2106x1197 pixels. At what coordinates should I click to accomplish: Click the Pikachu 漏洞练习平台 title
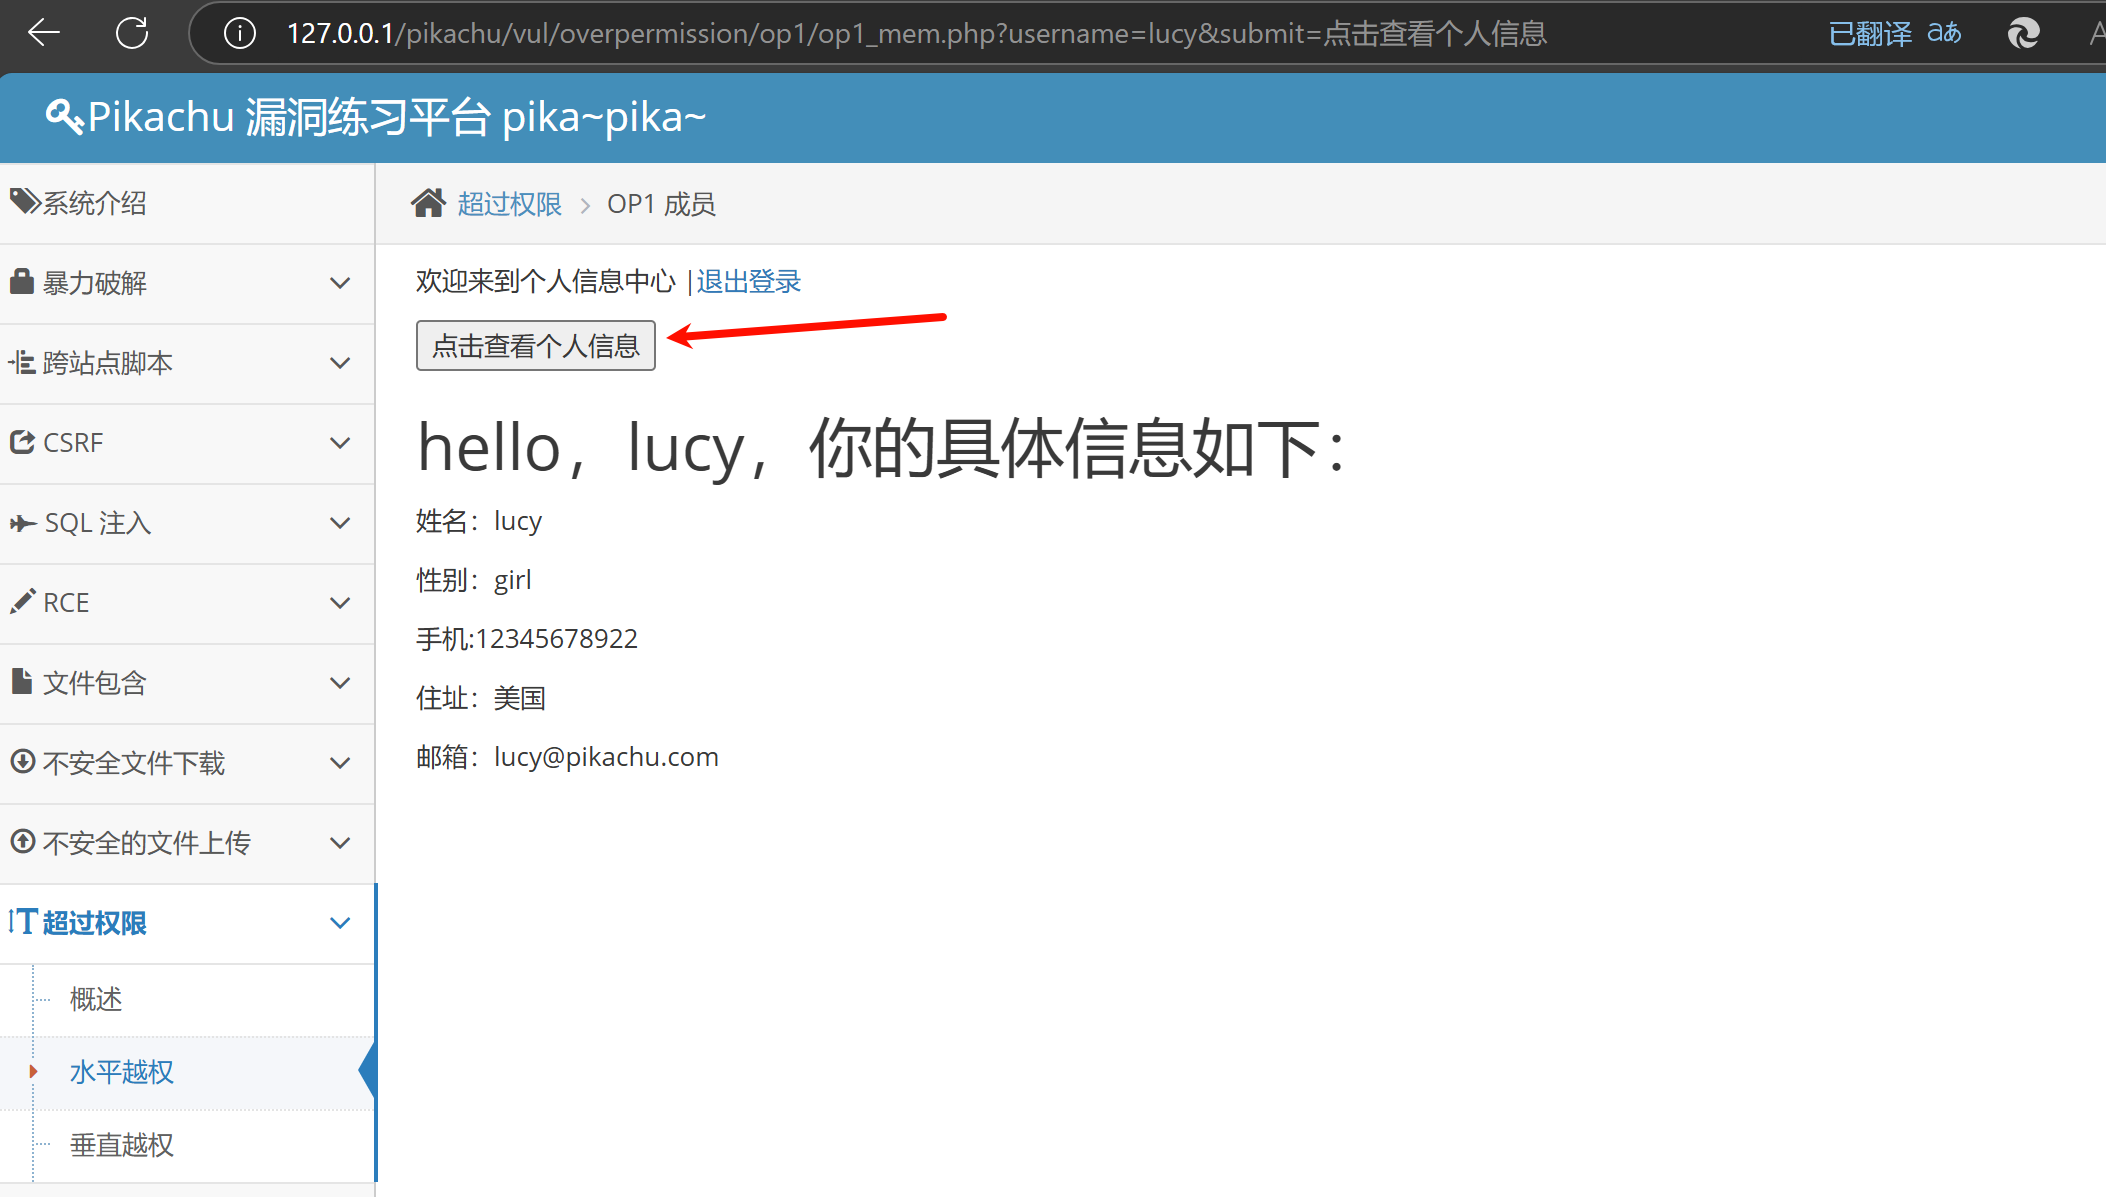click(x=397, y=117)
